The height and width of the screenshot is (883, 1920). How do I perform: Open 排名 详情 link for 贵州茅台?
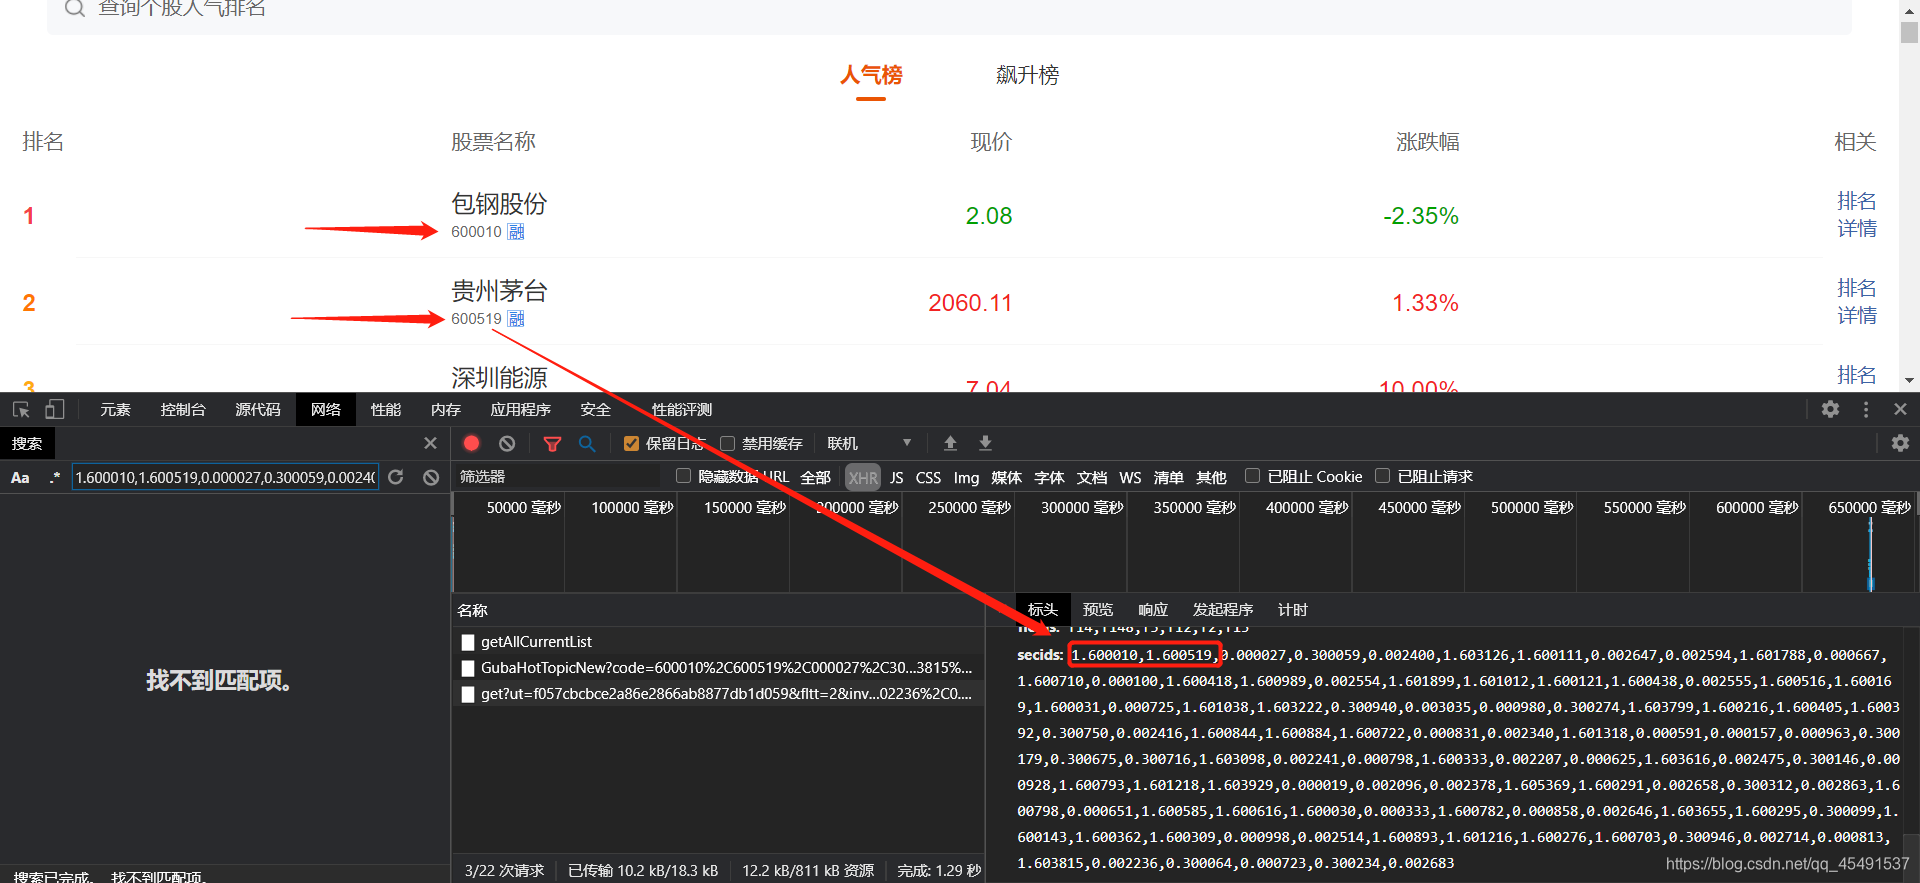click(x=1857, y=302)
